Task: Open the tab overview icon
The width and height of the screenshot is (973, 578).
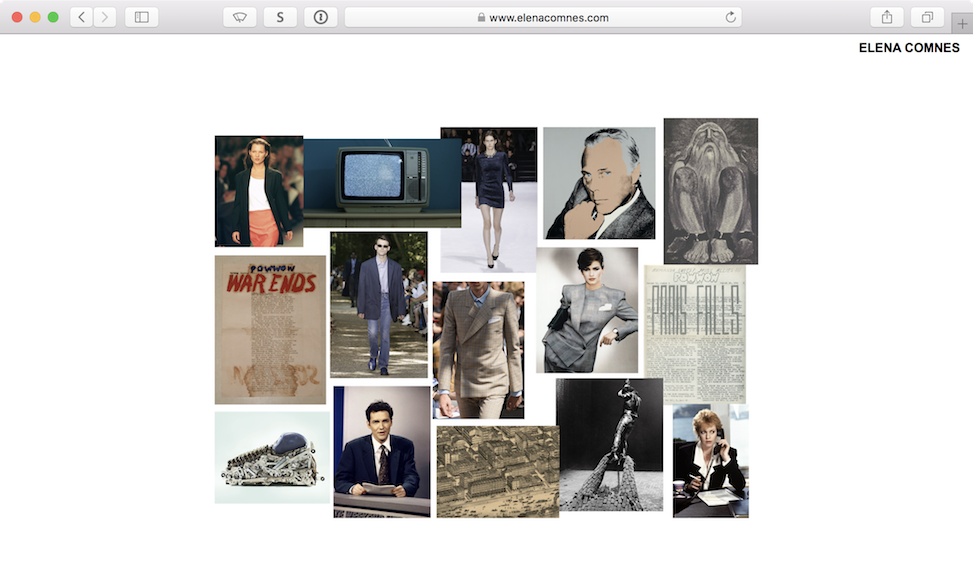Action: tap(926, 16)
